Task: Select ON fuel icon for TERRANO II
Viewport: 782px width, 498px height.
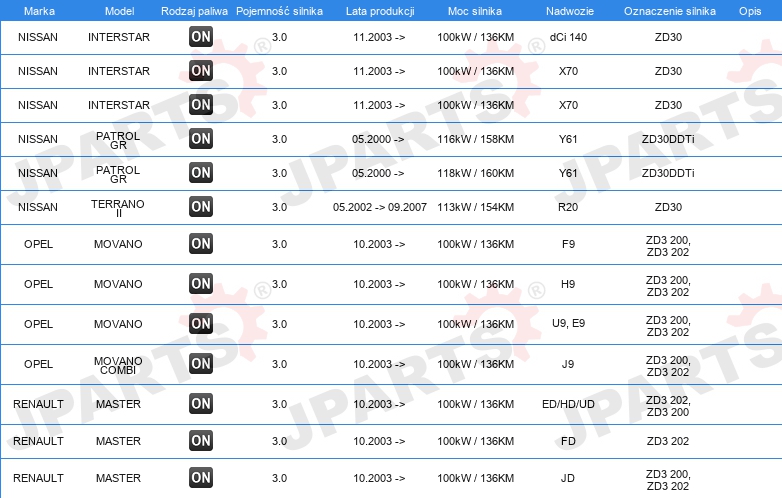Action: 201,206
